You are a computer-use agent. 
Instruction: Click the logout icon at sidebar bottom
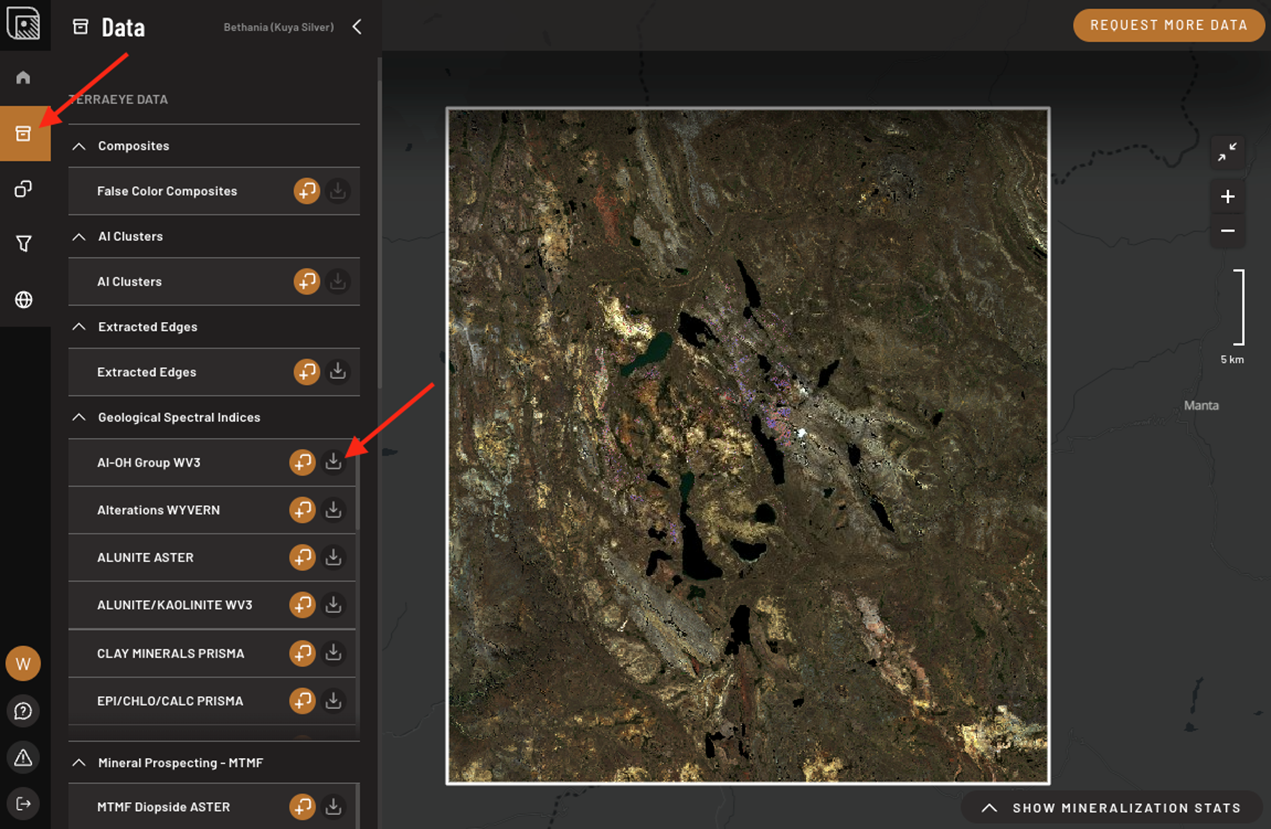(23, 804)
